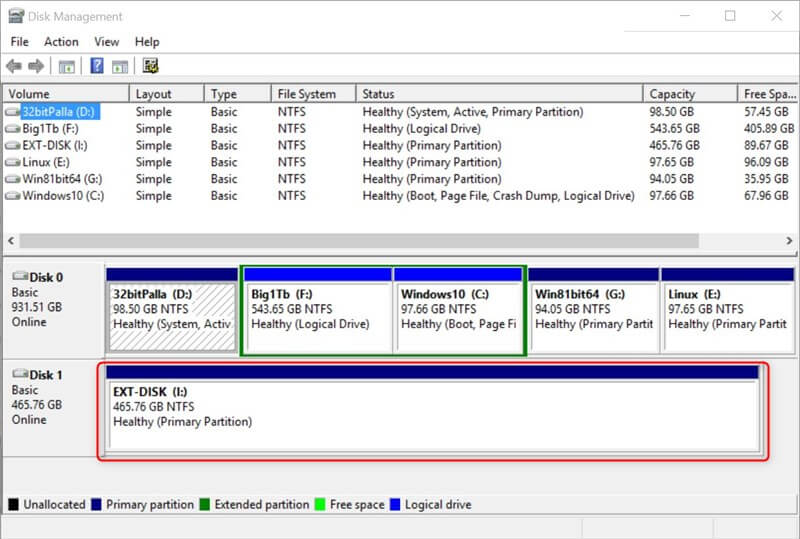Click the Show/Hide Action Pane icon
The width and height of the screenshot is (800, 539).
click(x=120, y=66)
